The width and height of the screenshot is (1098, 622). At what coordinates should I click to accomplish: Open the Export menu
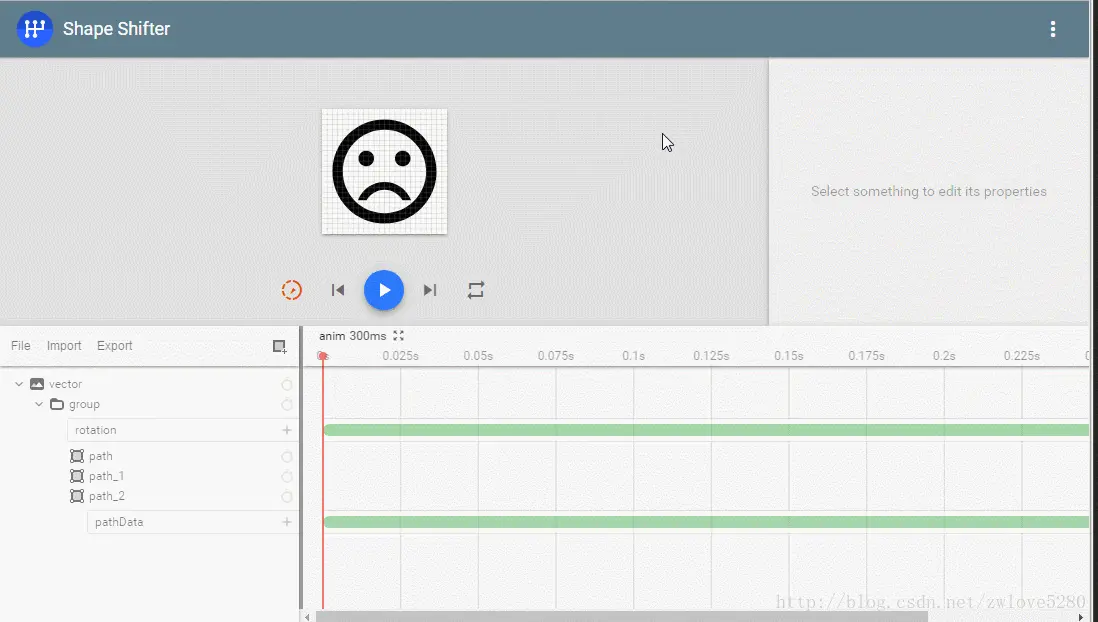click(x=115, y=345)
